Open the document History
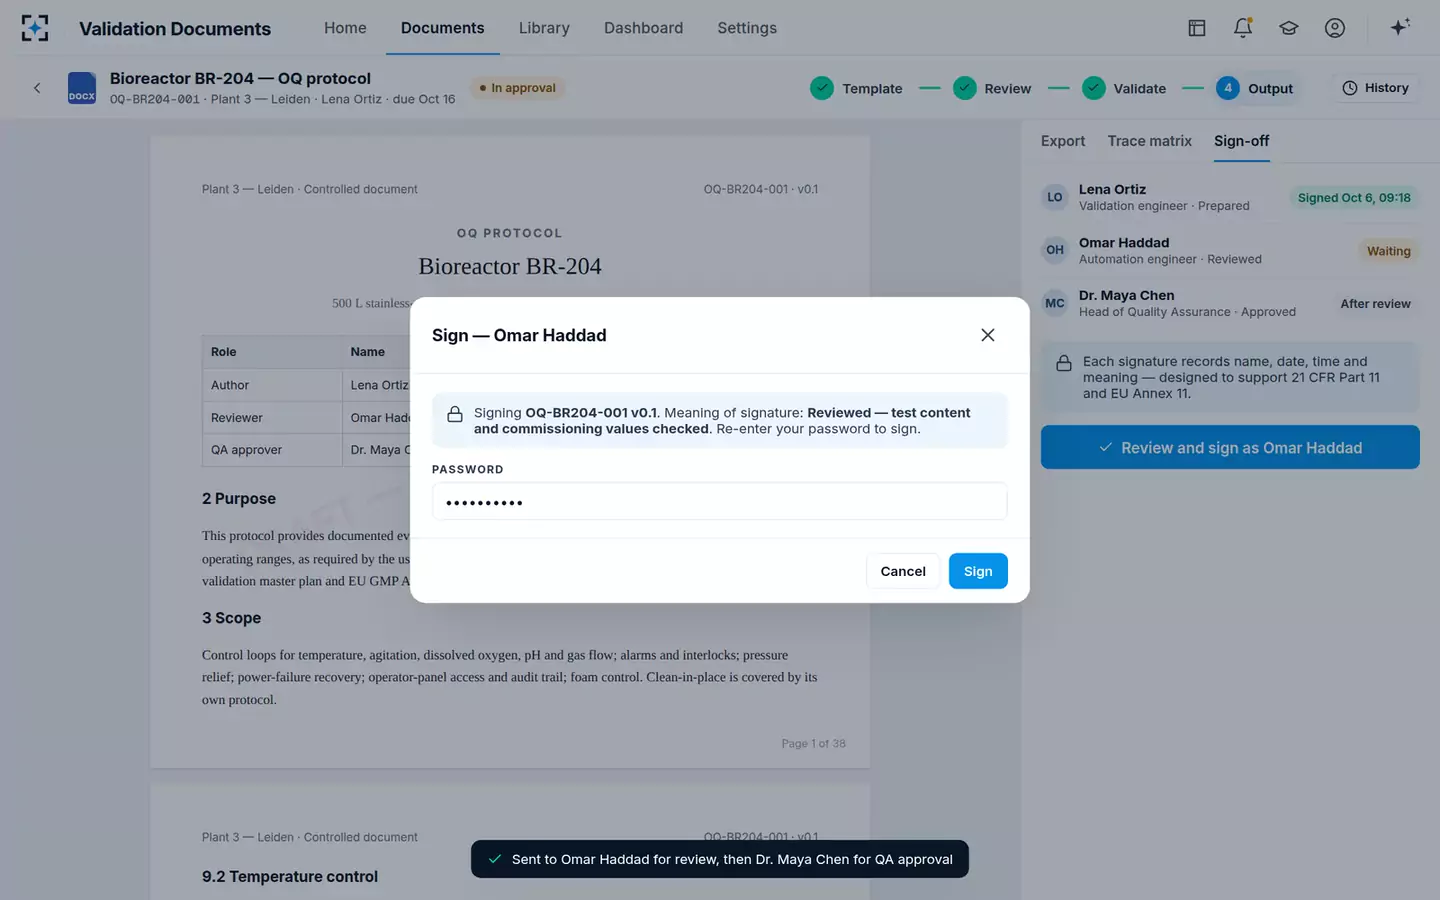This screenshot has height=900, width=1440. click(1375, 88)
